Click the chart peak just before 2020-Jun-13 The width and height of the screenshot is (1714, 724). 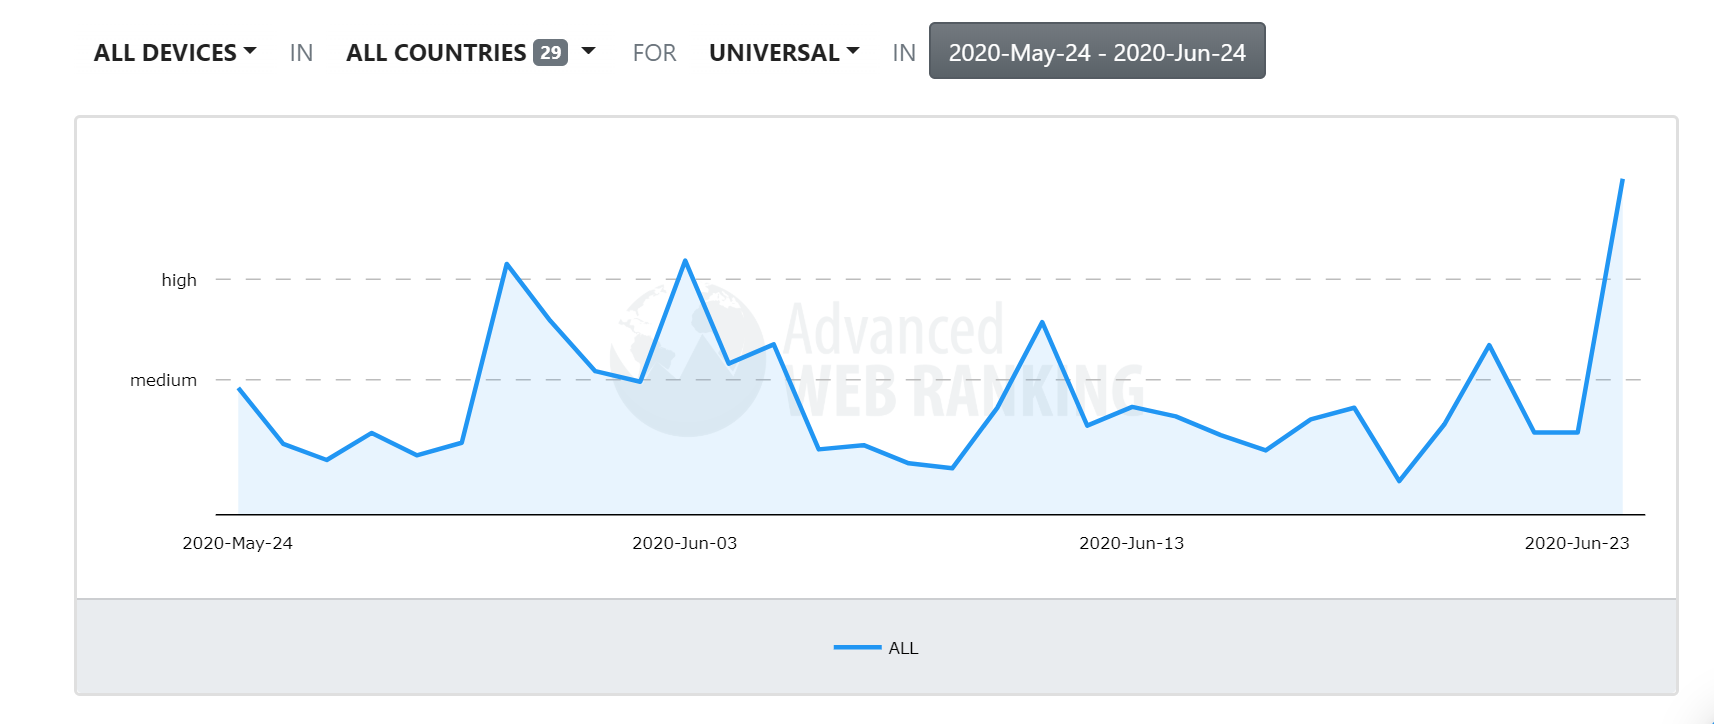(x=1042, y=322)
